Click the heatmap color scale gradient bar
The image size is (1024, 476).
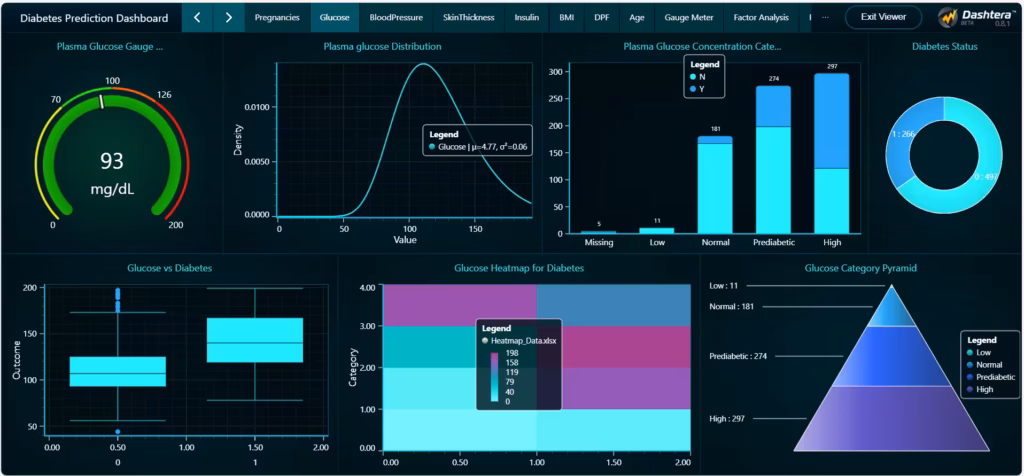click(494, 377)
